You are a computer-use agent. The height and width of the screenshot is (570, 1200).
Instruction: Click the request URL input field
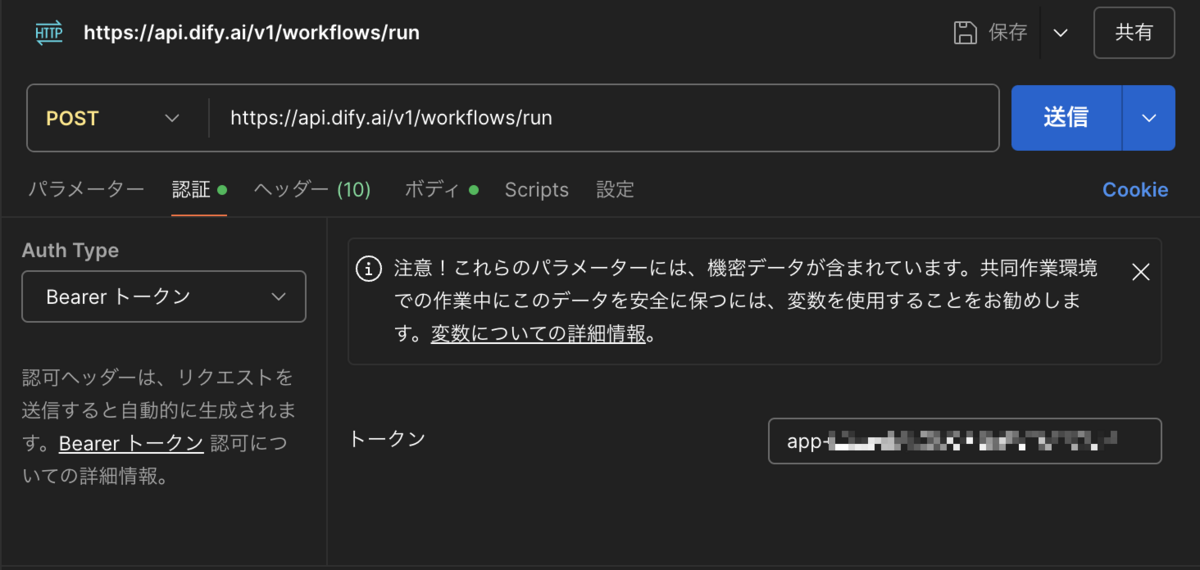tap(603, 118)
